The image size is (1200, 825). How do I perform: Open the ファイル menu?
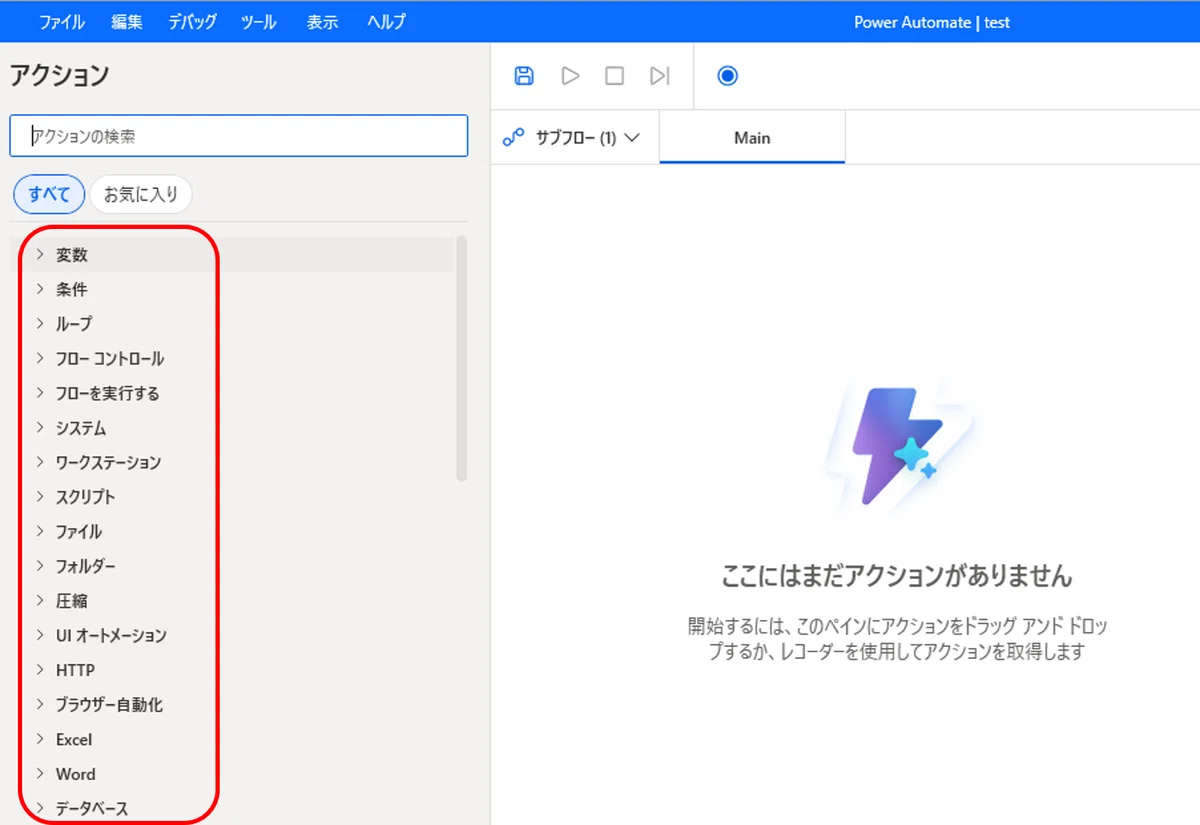coord(62,22)
